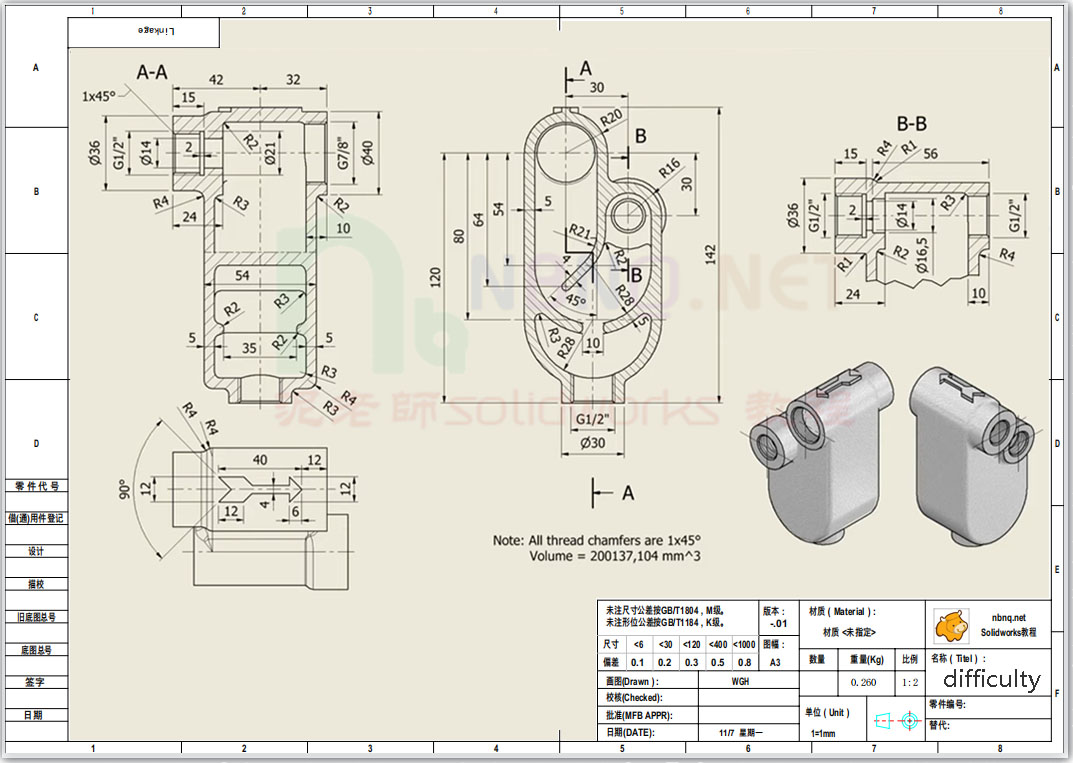This screenshot has width=1073, height=763.
Task: Click the '-.01' version value
Action: (778, 623)
